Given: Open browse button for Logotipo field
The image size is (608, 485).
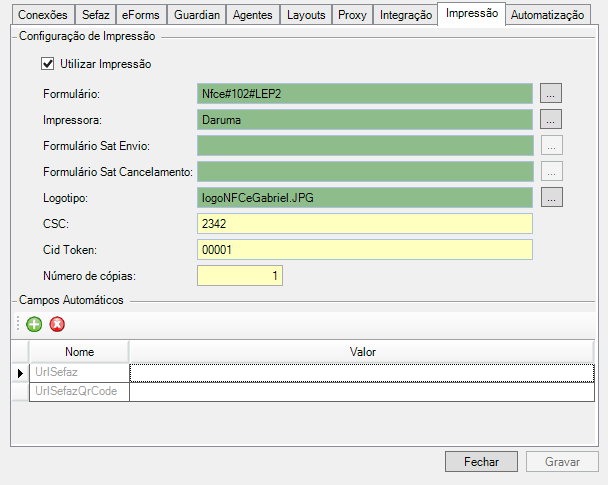Looking at the screenshot, I should (552, 197).
